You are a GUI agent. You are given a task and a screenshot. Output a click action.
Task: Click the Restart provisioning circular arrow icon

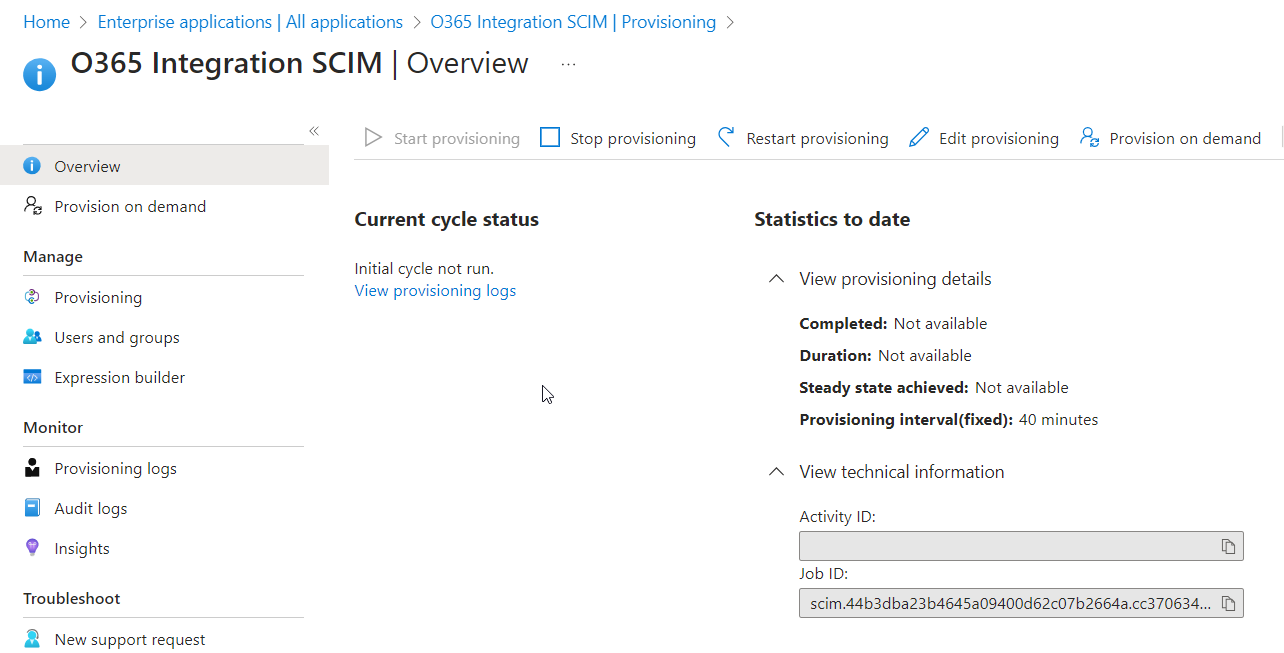[727, 138]
